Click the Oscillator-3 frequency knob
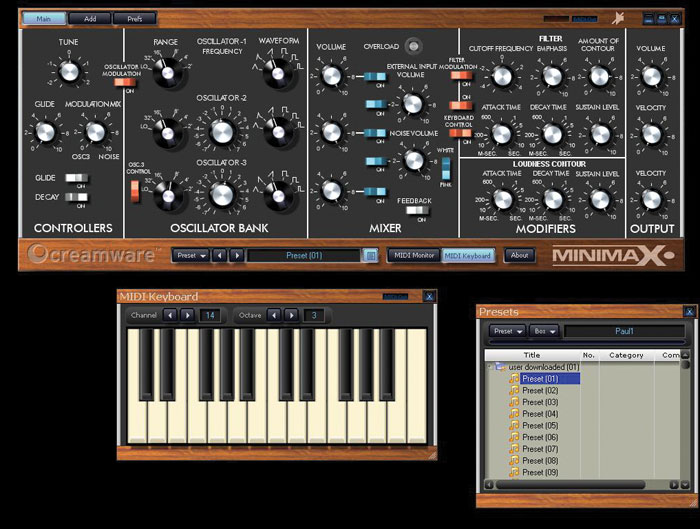This screenshot has height=529, width=700. pyautogui.click(x=222, y=195)
